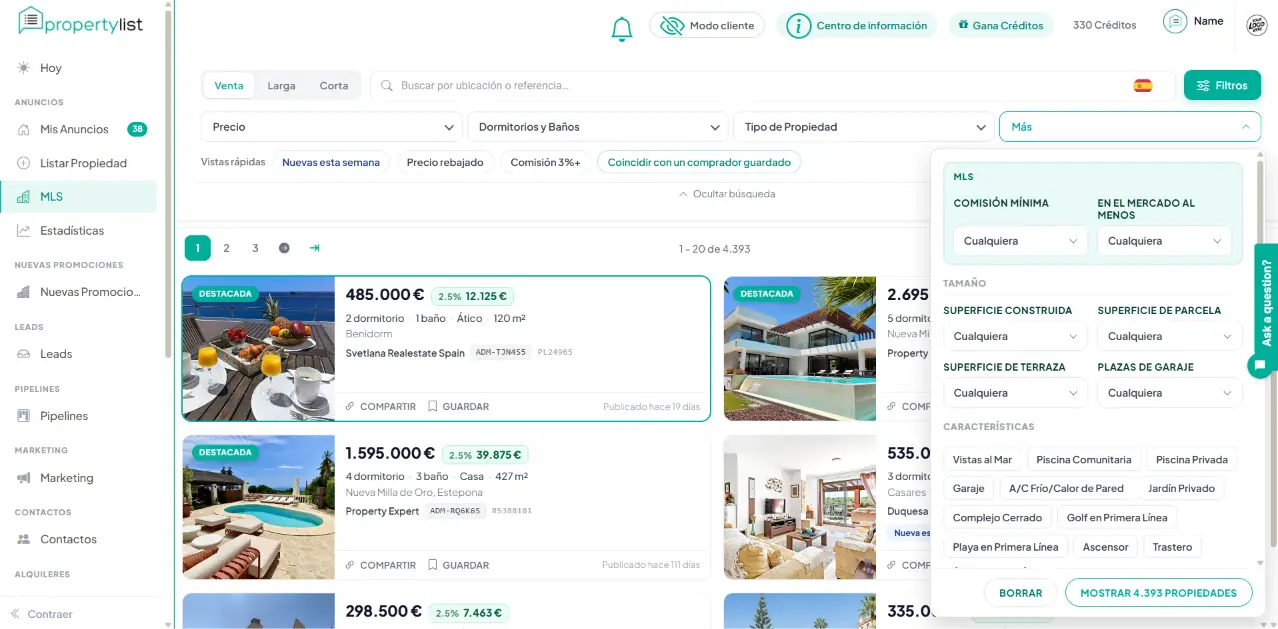Open the Name user profile menu
1278x629 pixels.
(x=1193, y=21)
